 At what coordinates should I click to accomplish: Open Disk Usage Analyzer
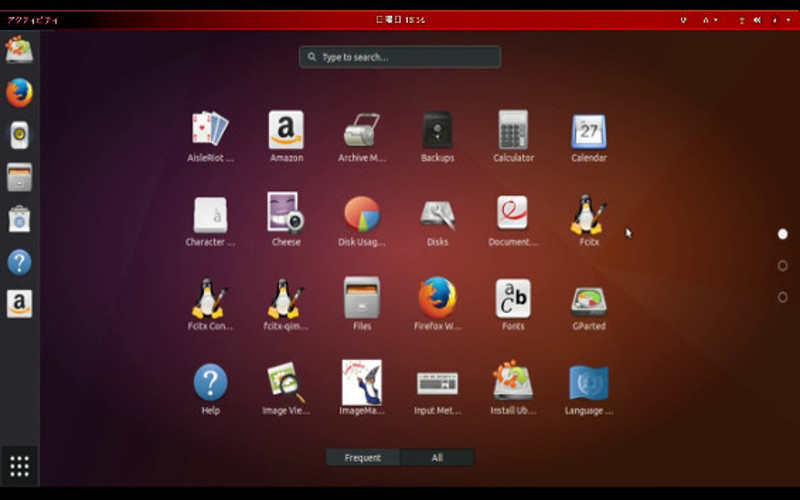[362, 220]
